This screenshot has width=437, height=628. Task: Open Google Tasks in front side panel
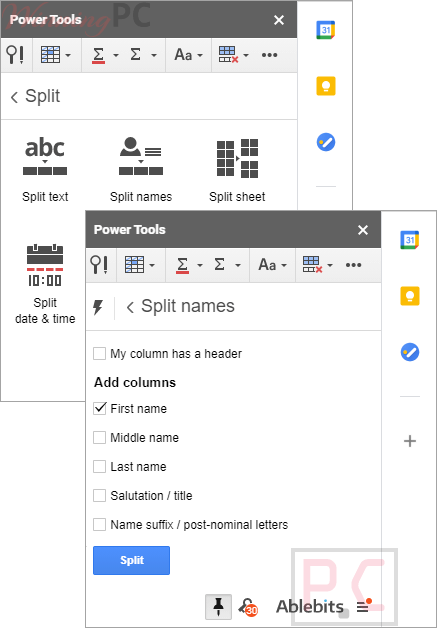point(410,352)
